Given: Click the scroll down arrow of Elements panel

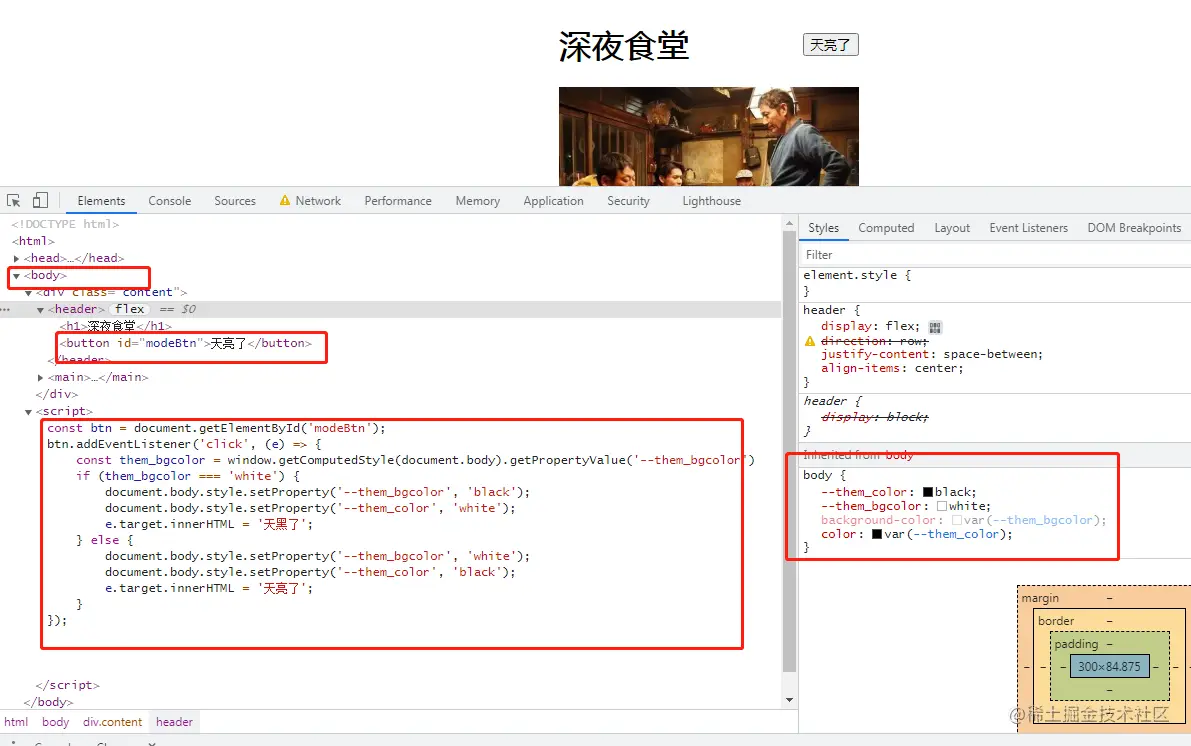Looking at the screenshot, I should [789, 700].
